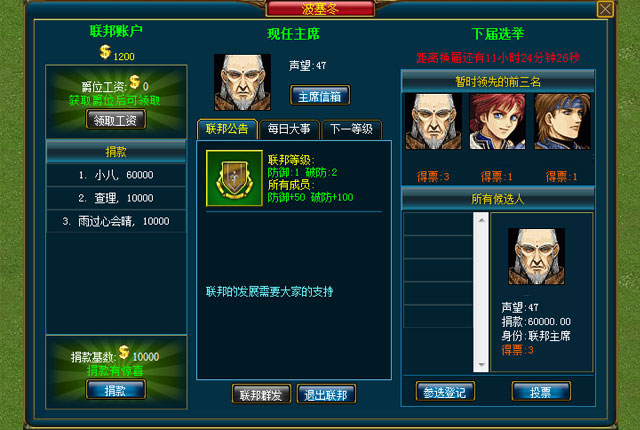Click selected candidate's large portrait
This screenshot has height=430, width=640.
536,256
